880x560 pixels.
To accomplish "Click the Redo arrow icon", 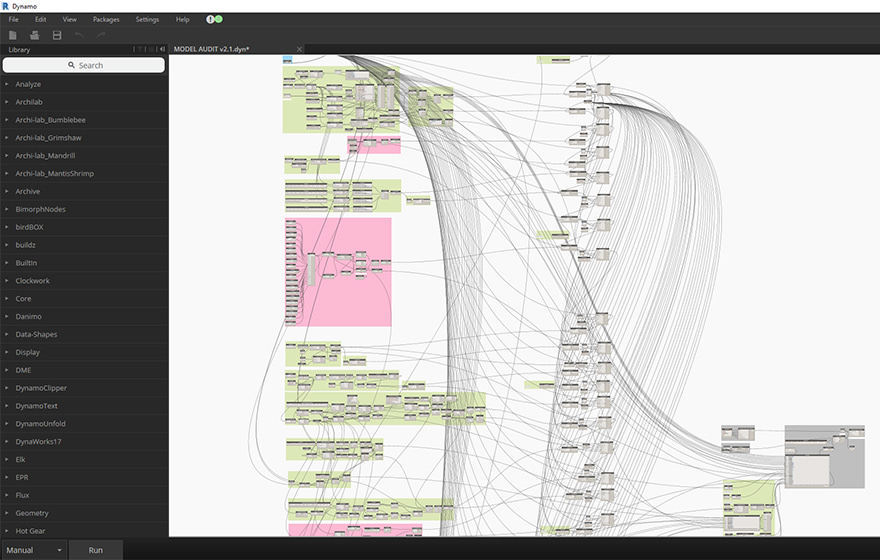I will tap(101, 35).
